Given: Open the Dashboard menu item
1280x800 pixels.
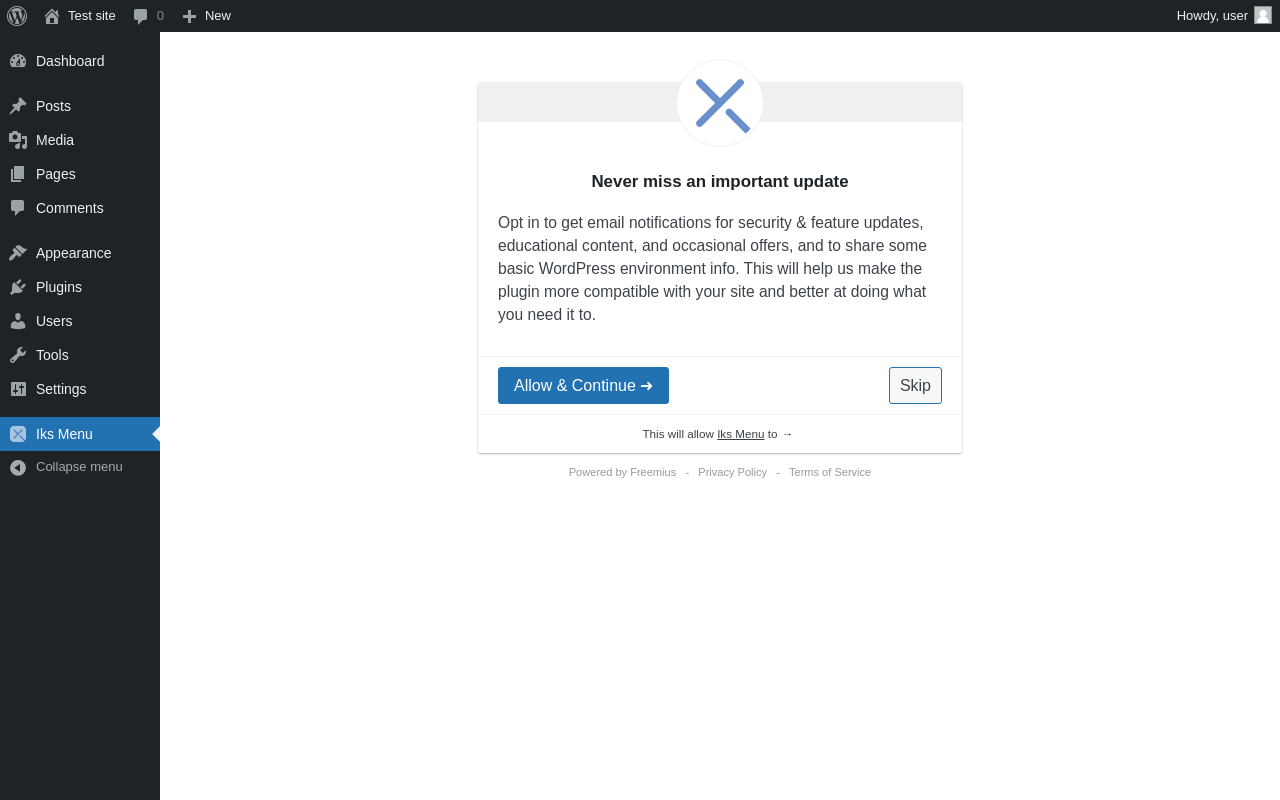Looking at the screenshot, I should coord(70,61).
